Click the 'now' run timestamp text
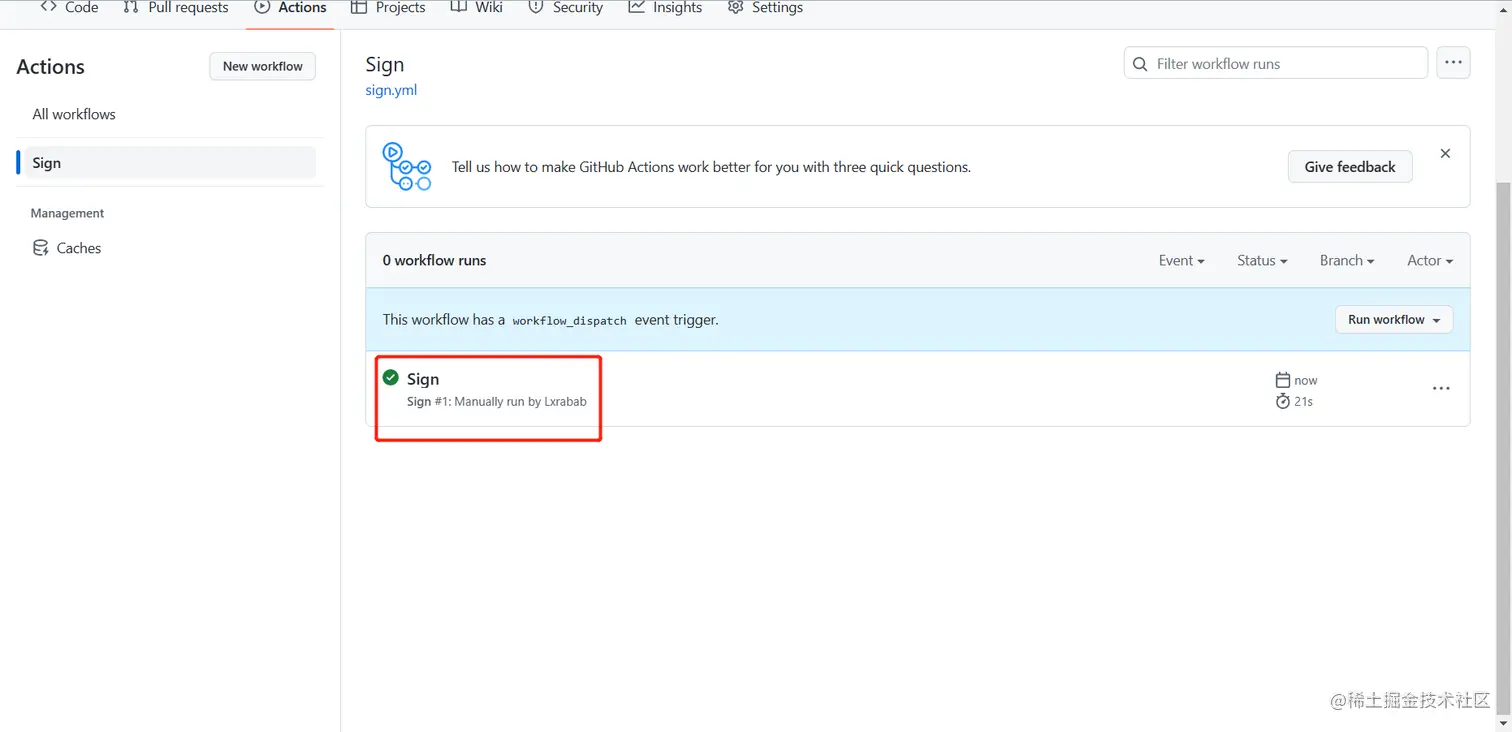1512x732 pixels. point(1306,381)
